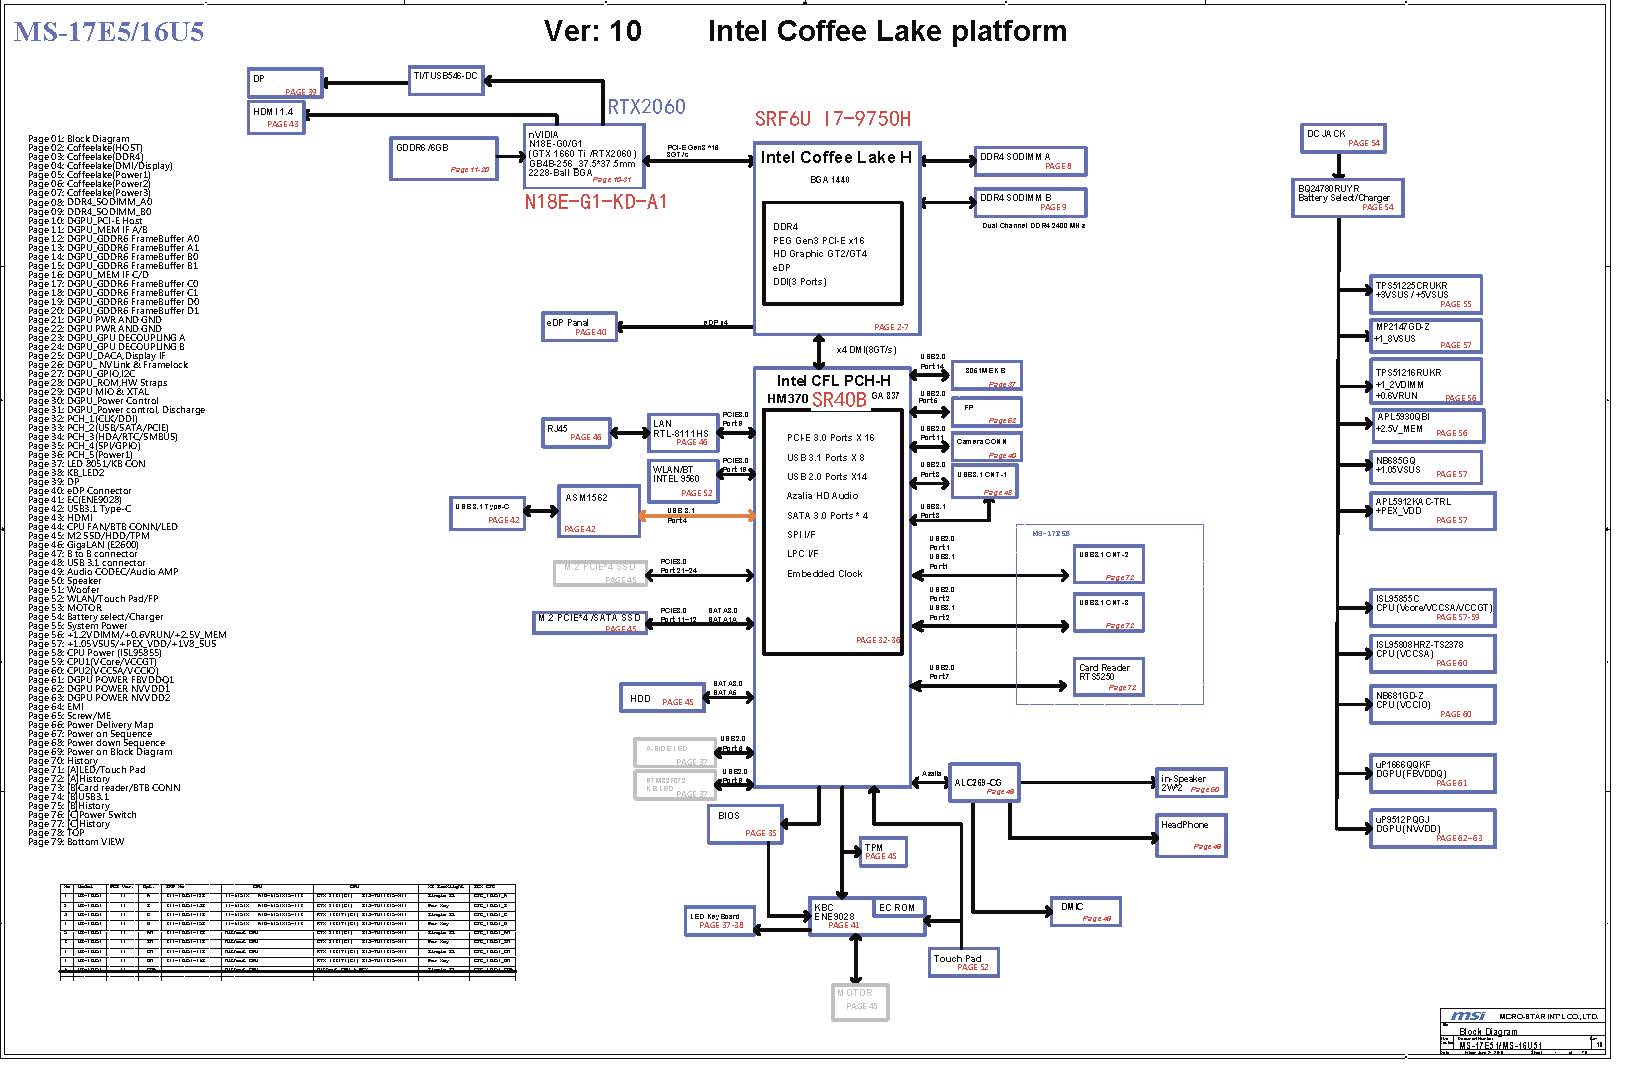Select the eDP Panel block

578,327
